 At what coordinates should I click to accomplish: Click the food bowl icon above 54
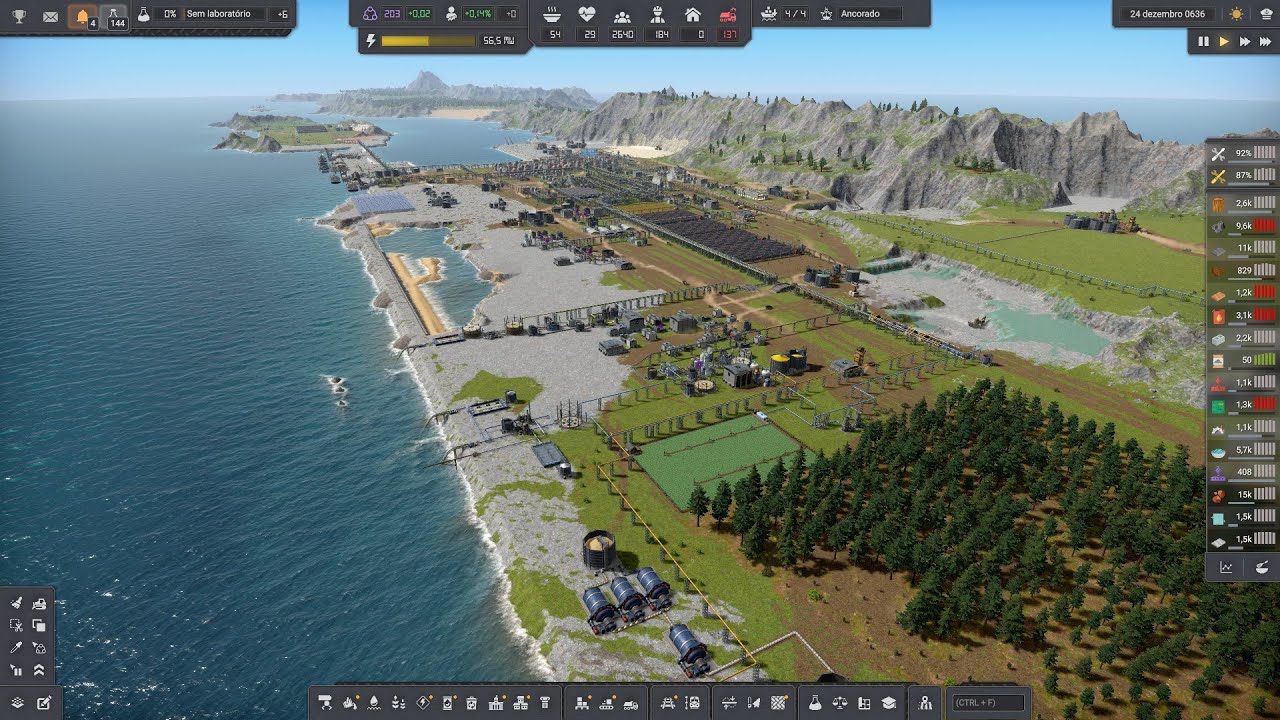[x=551, y=15]
